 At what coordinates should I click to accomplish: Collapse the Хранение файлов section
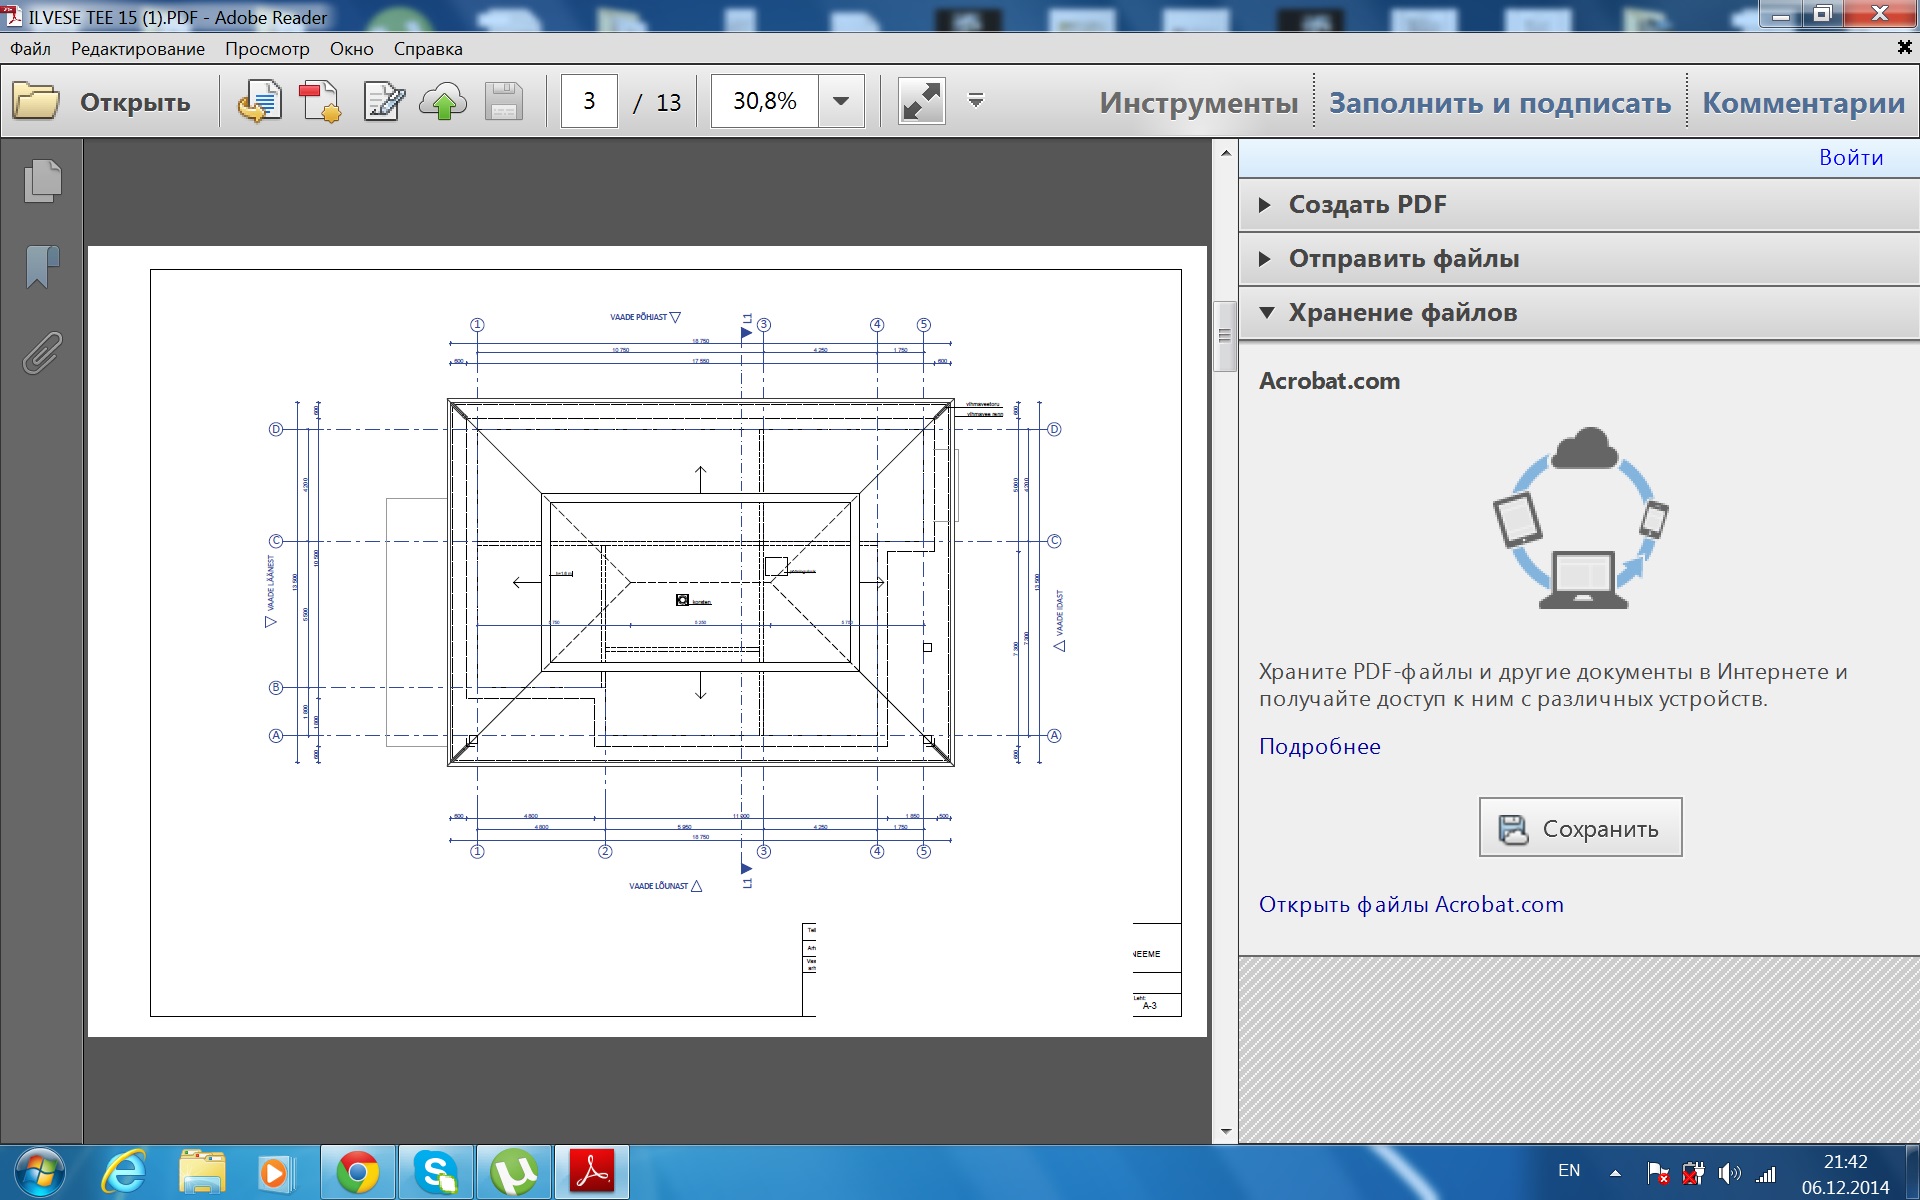tap(1401, 313)
